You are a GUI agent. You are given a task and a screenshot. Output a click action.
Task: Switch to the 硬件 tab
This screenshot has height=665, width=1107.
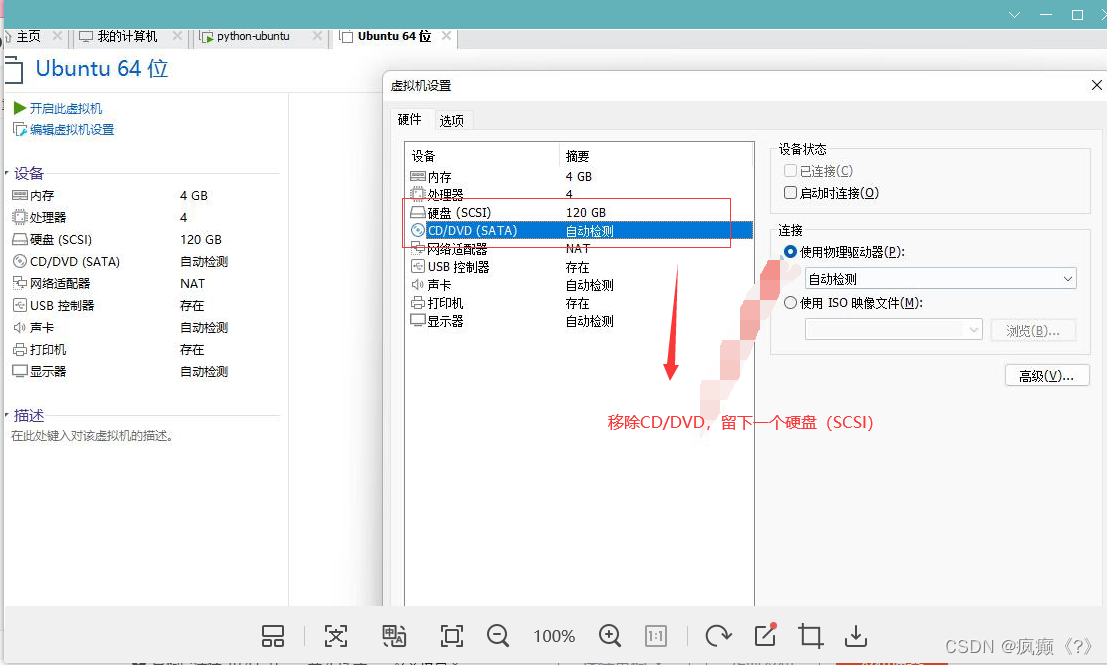[409, 119]
